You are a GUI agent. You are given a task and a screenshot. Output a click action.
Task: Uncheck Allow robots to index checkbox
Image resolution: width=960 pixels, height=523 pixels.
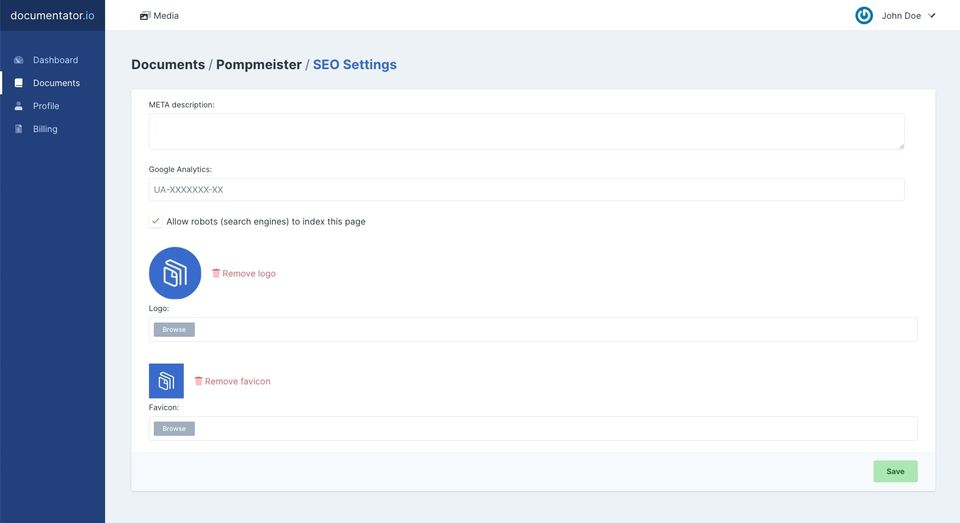pyautogui.click(x=156, y=221)
